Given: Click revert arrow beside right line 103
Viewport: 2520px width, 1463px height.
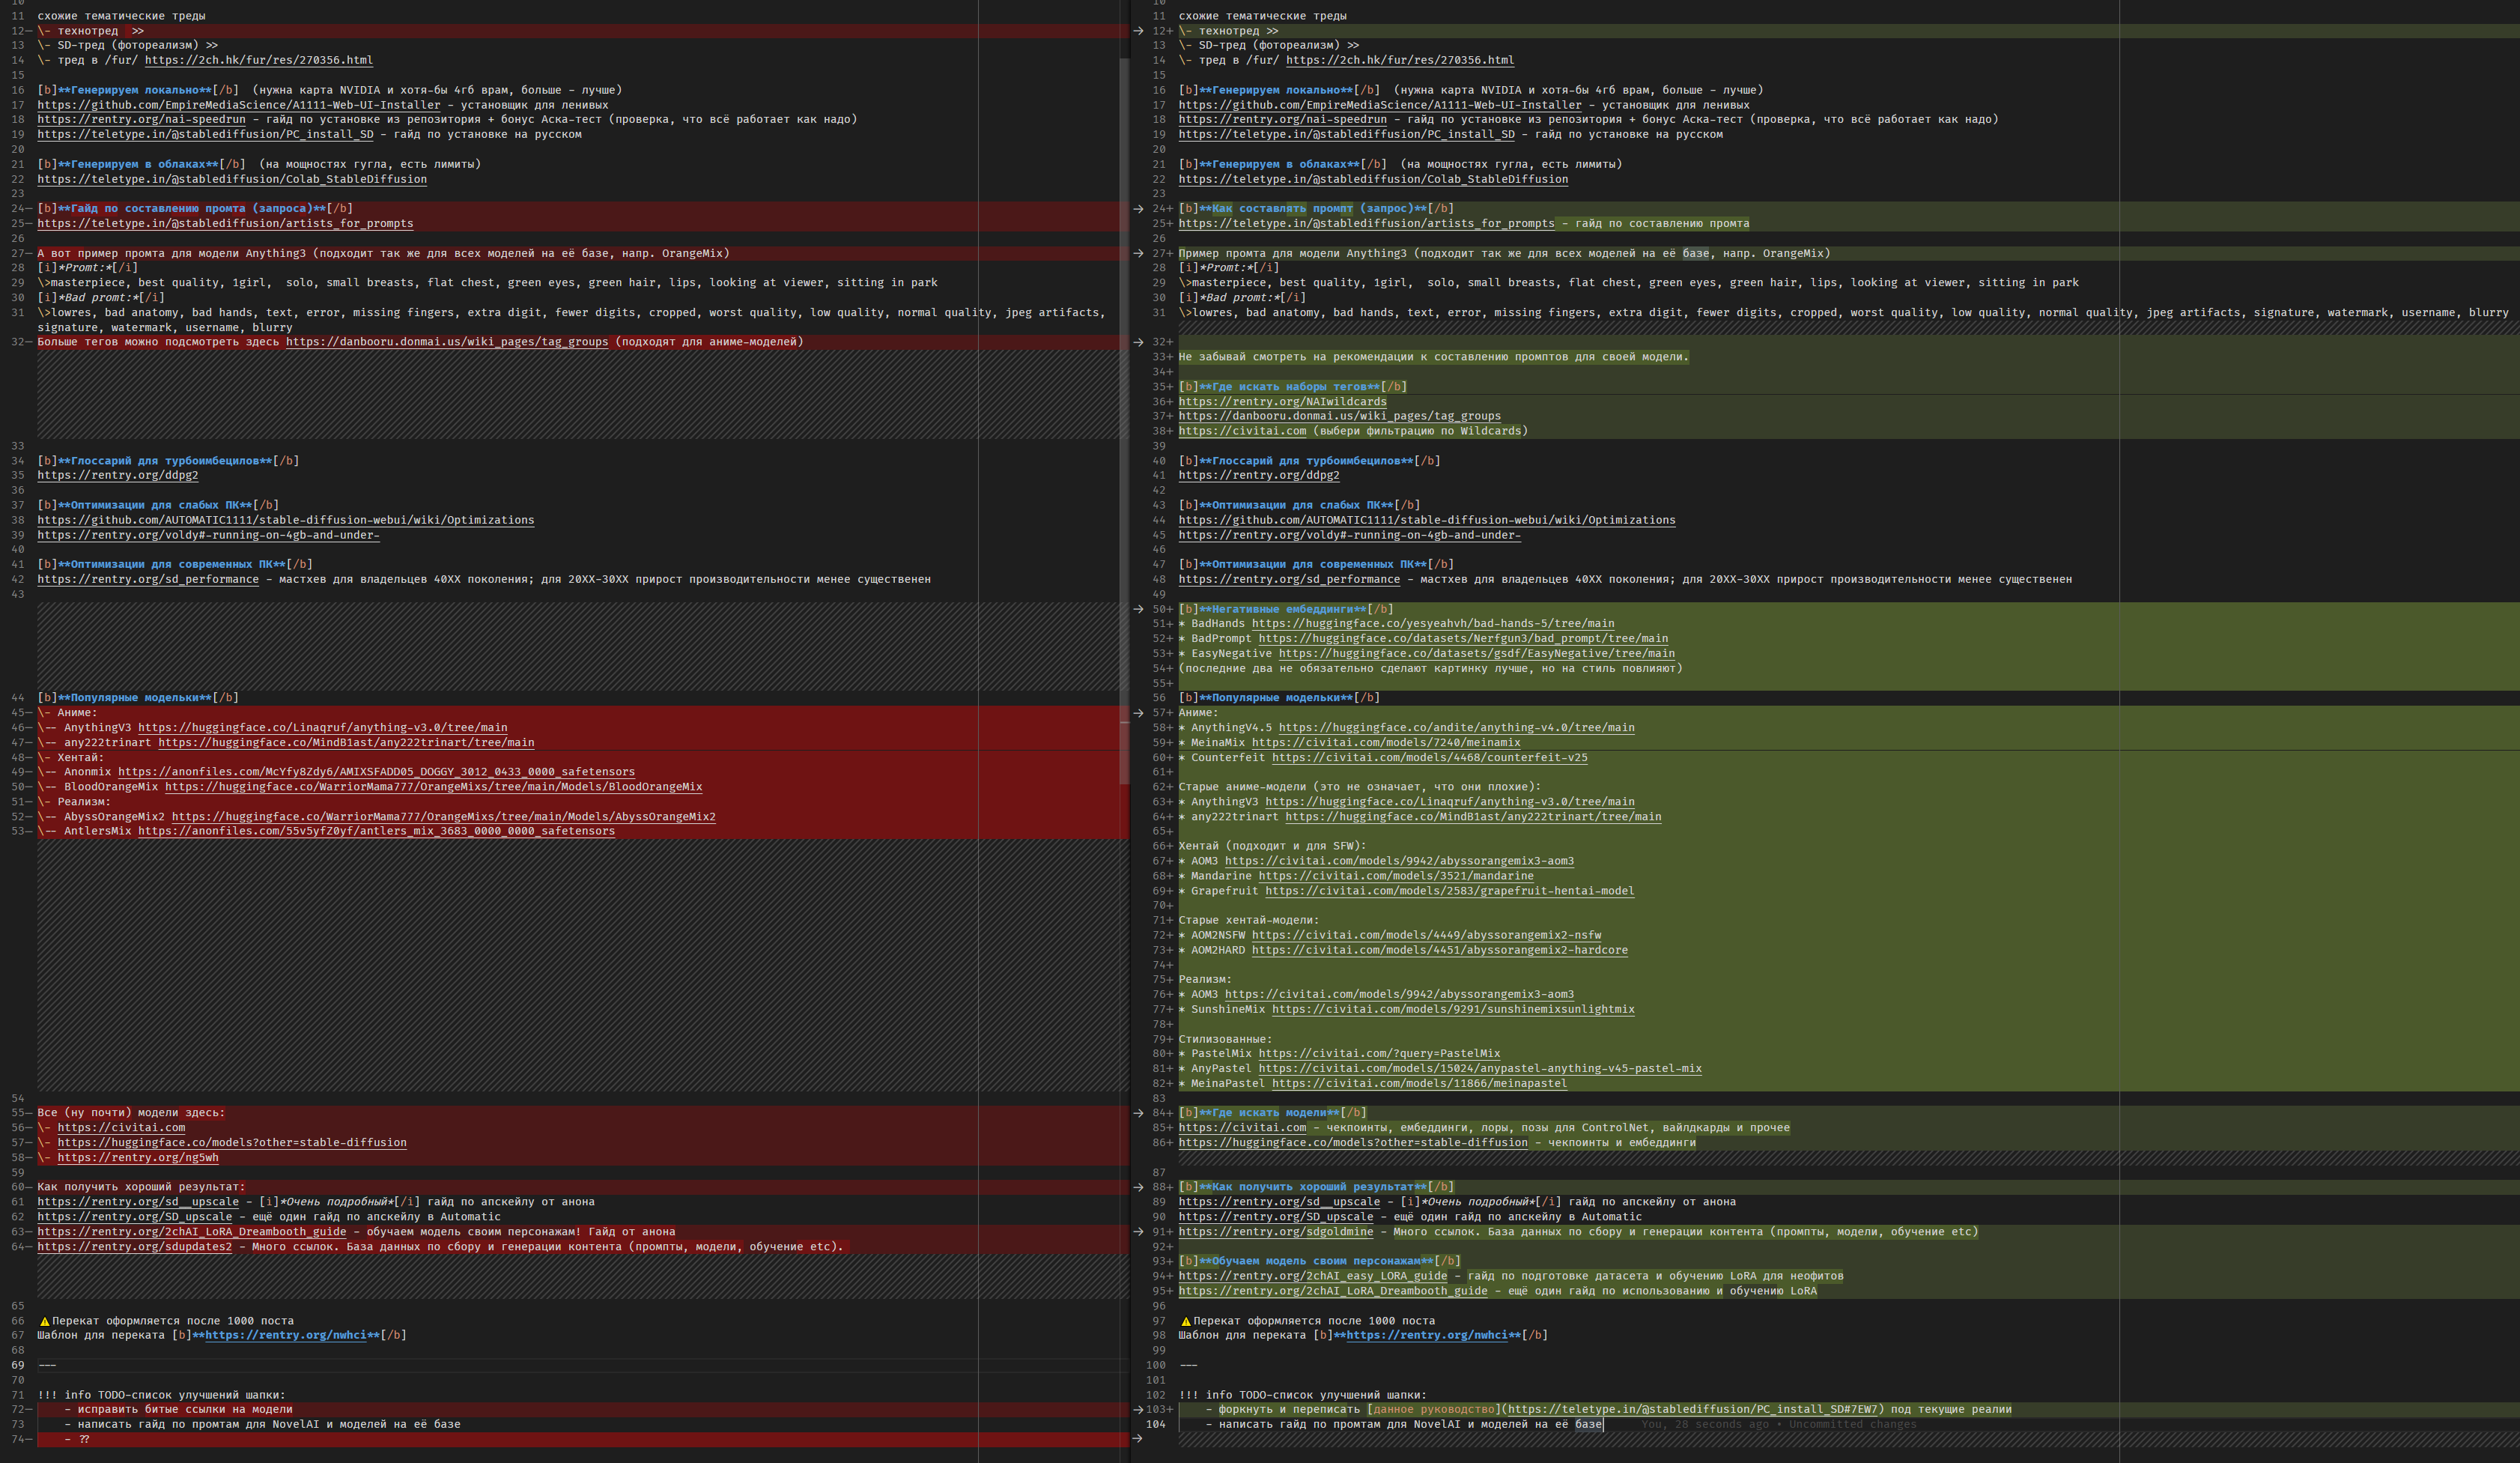Looking at the screenshot, I should click(1138, 1410).
